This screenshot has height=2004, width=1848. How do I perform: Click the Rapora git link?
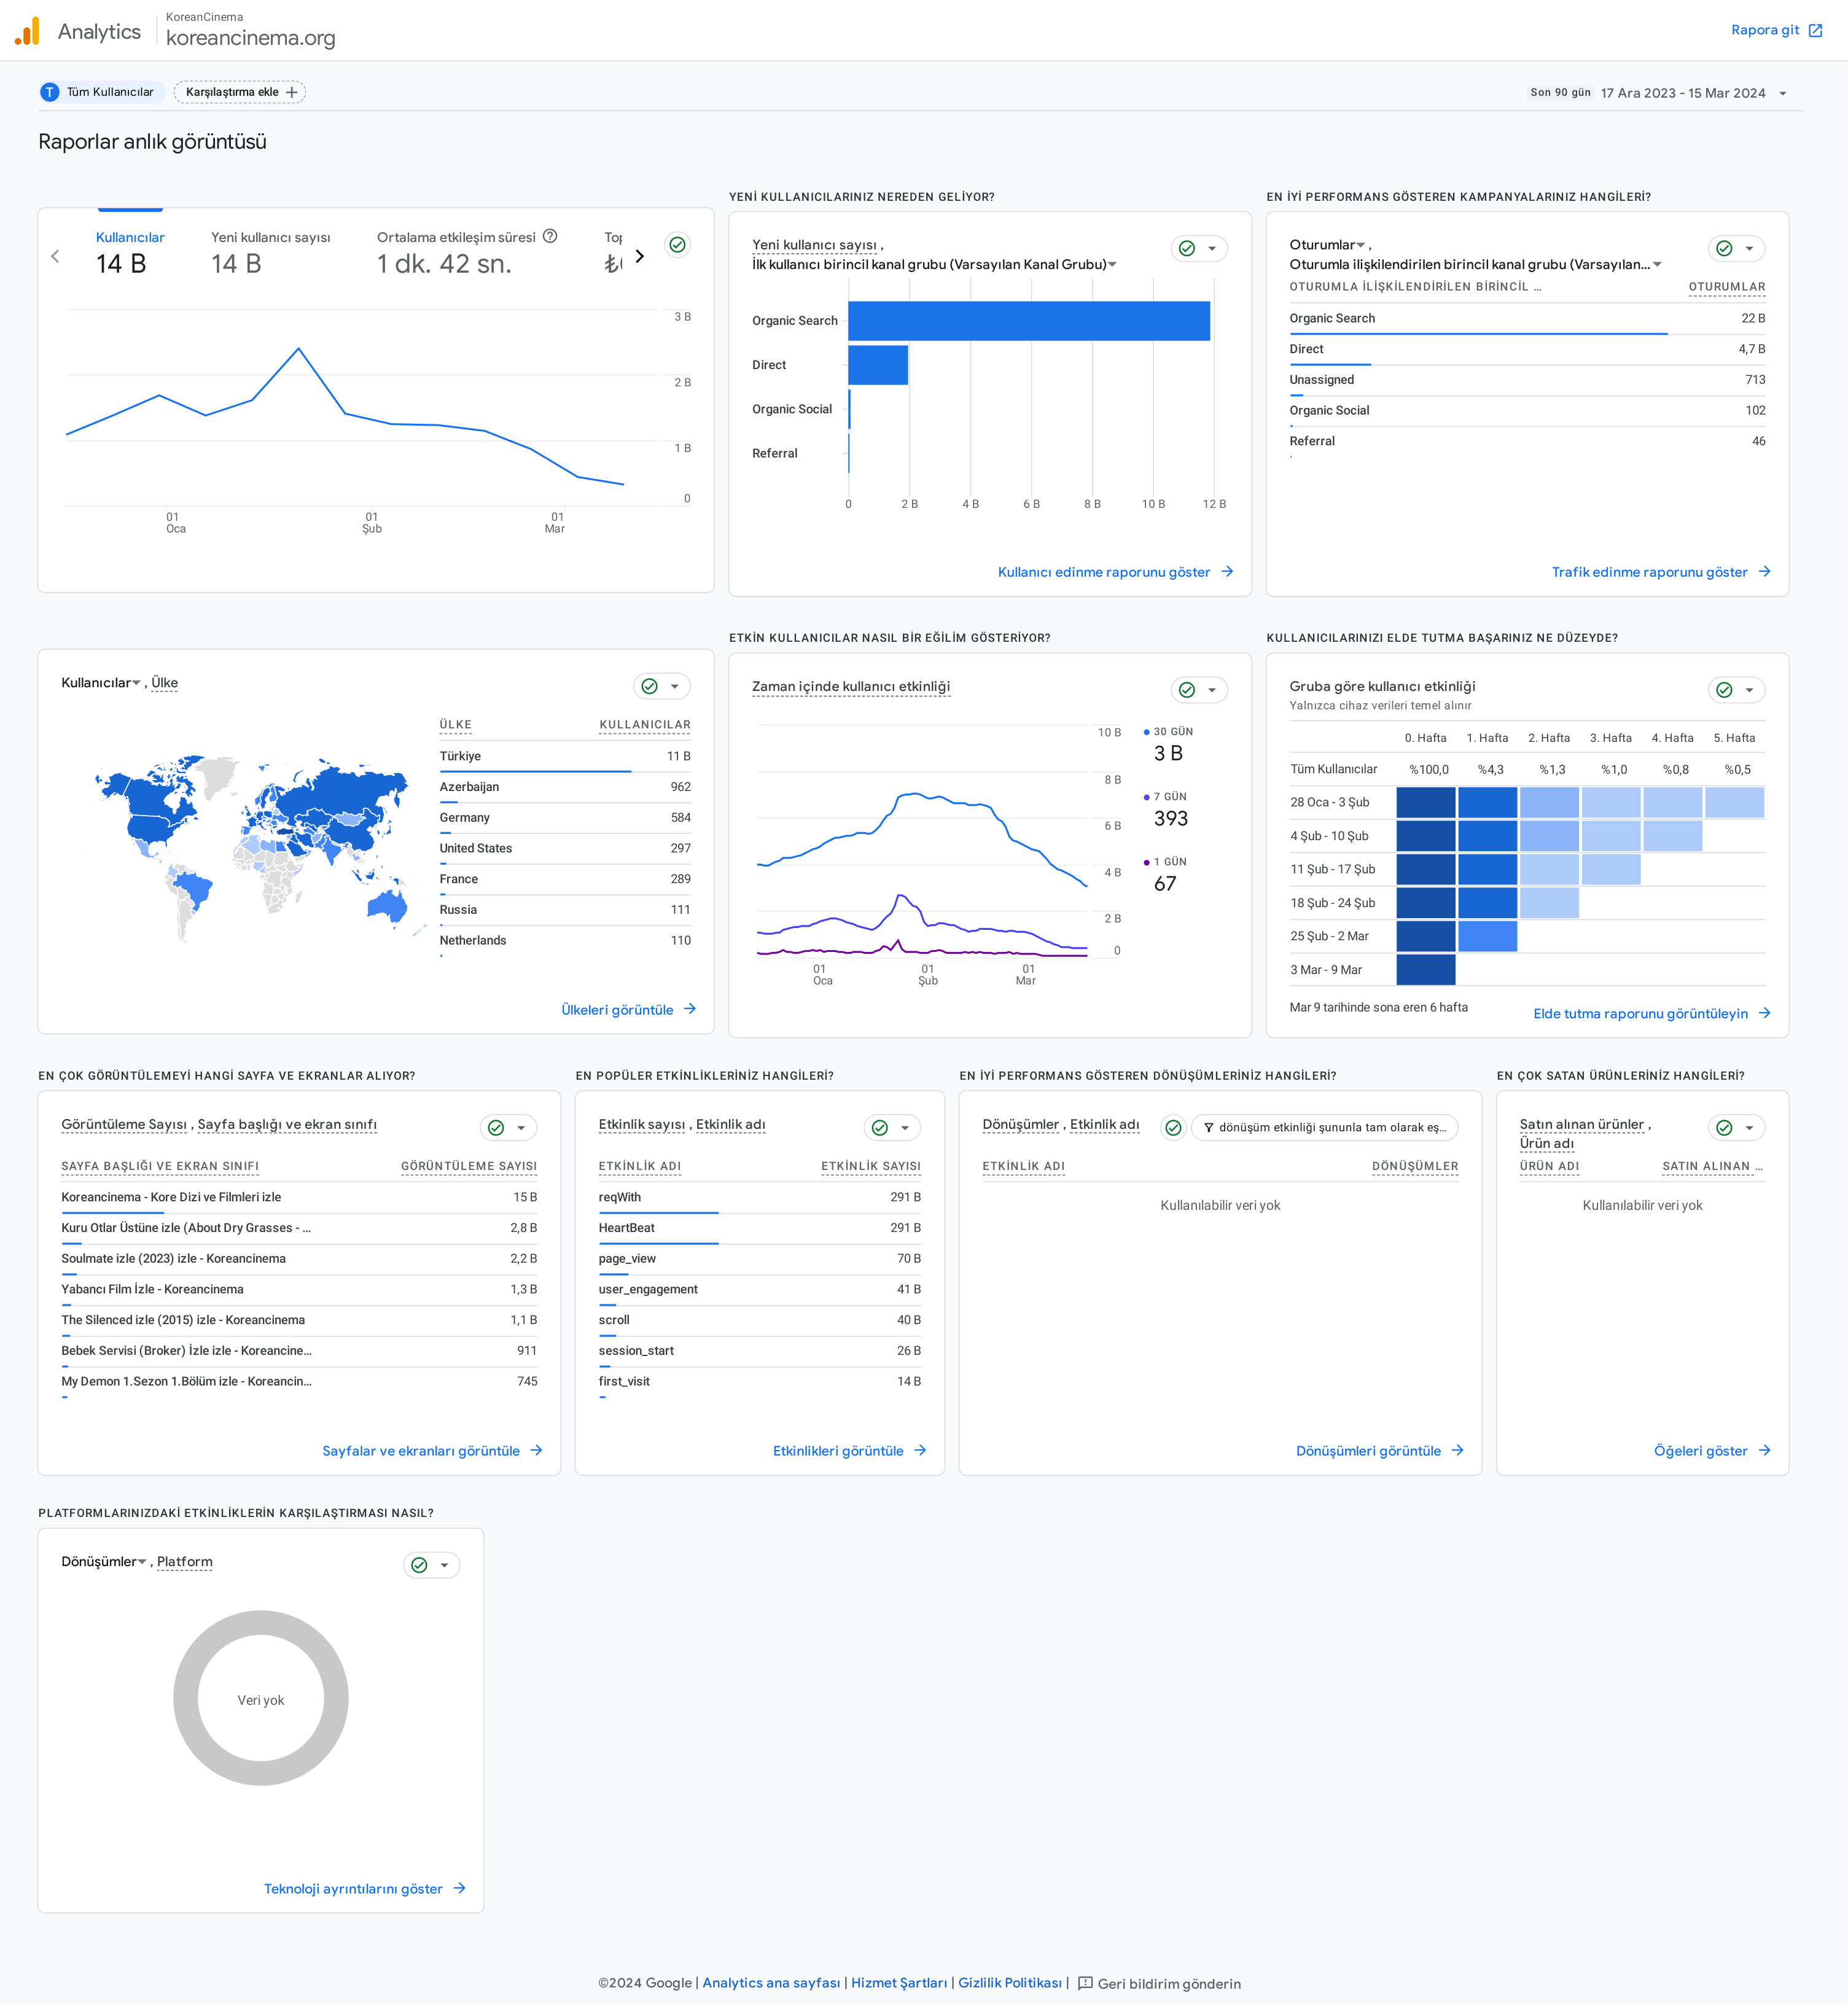coord(1776,30)
